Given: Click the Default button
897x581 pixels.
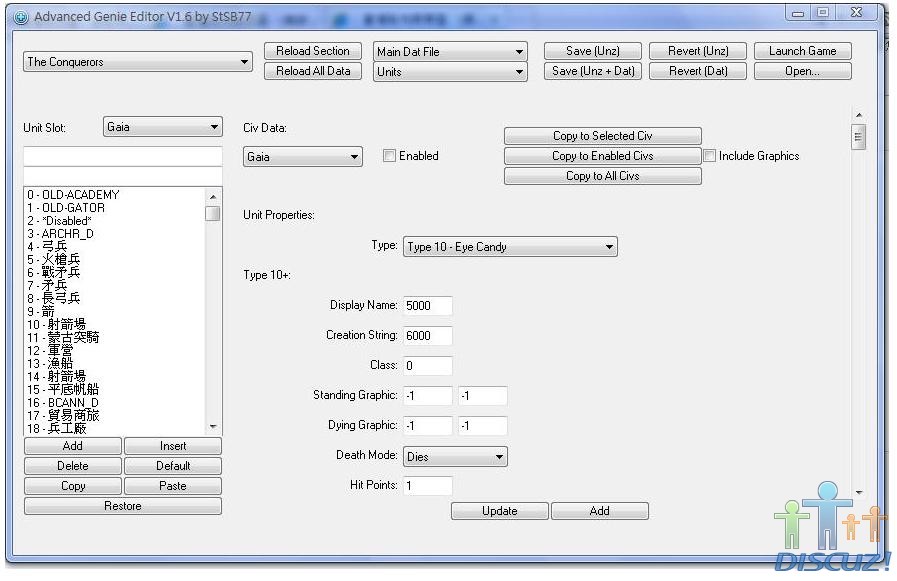Looking at the screenshot, I should (173, 466).
